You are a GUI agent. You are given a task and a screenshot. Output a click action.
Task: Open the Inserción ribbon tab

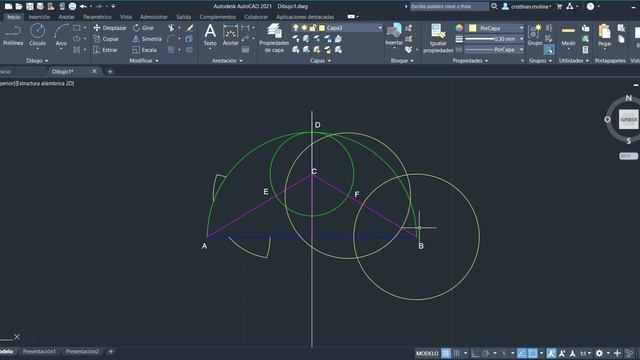click(x=39, y=17)
